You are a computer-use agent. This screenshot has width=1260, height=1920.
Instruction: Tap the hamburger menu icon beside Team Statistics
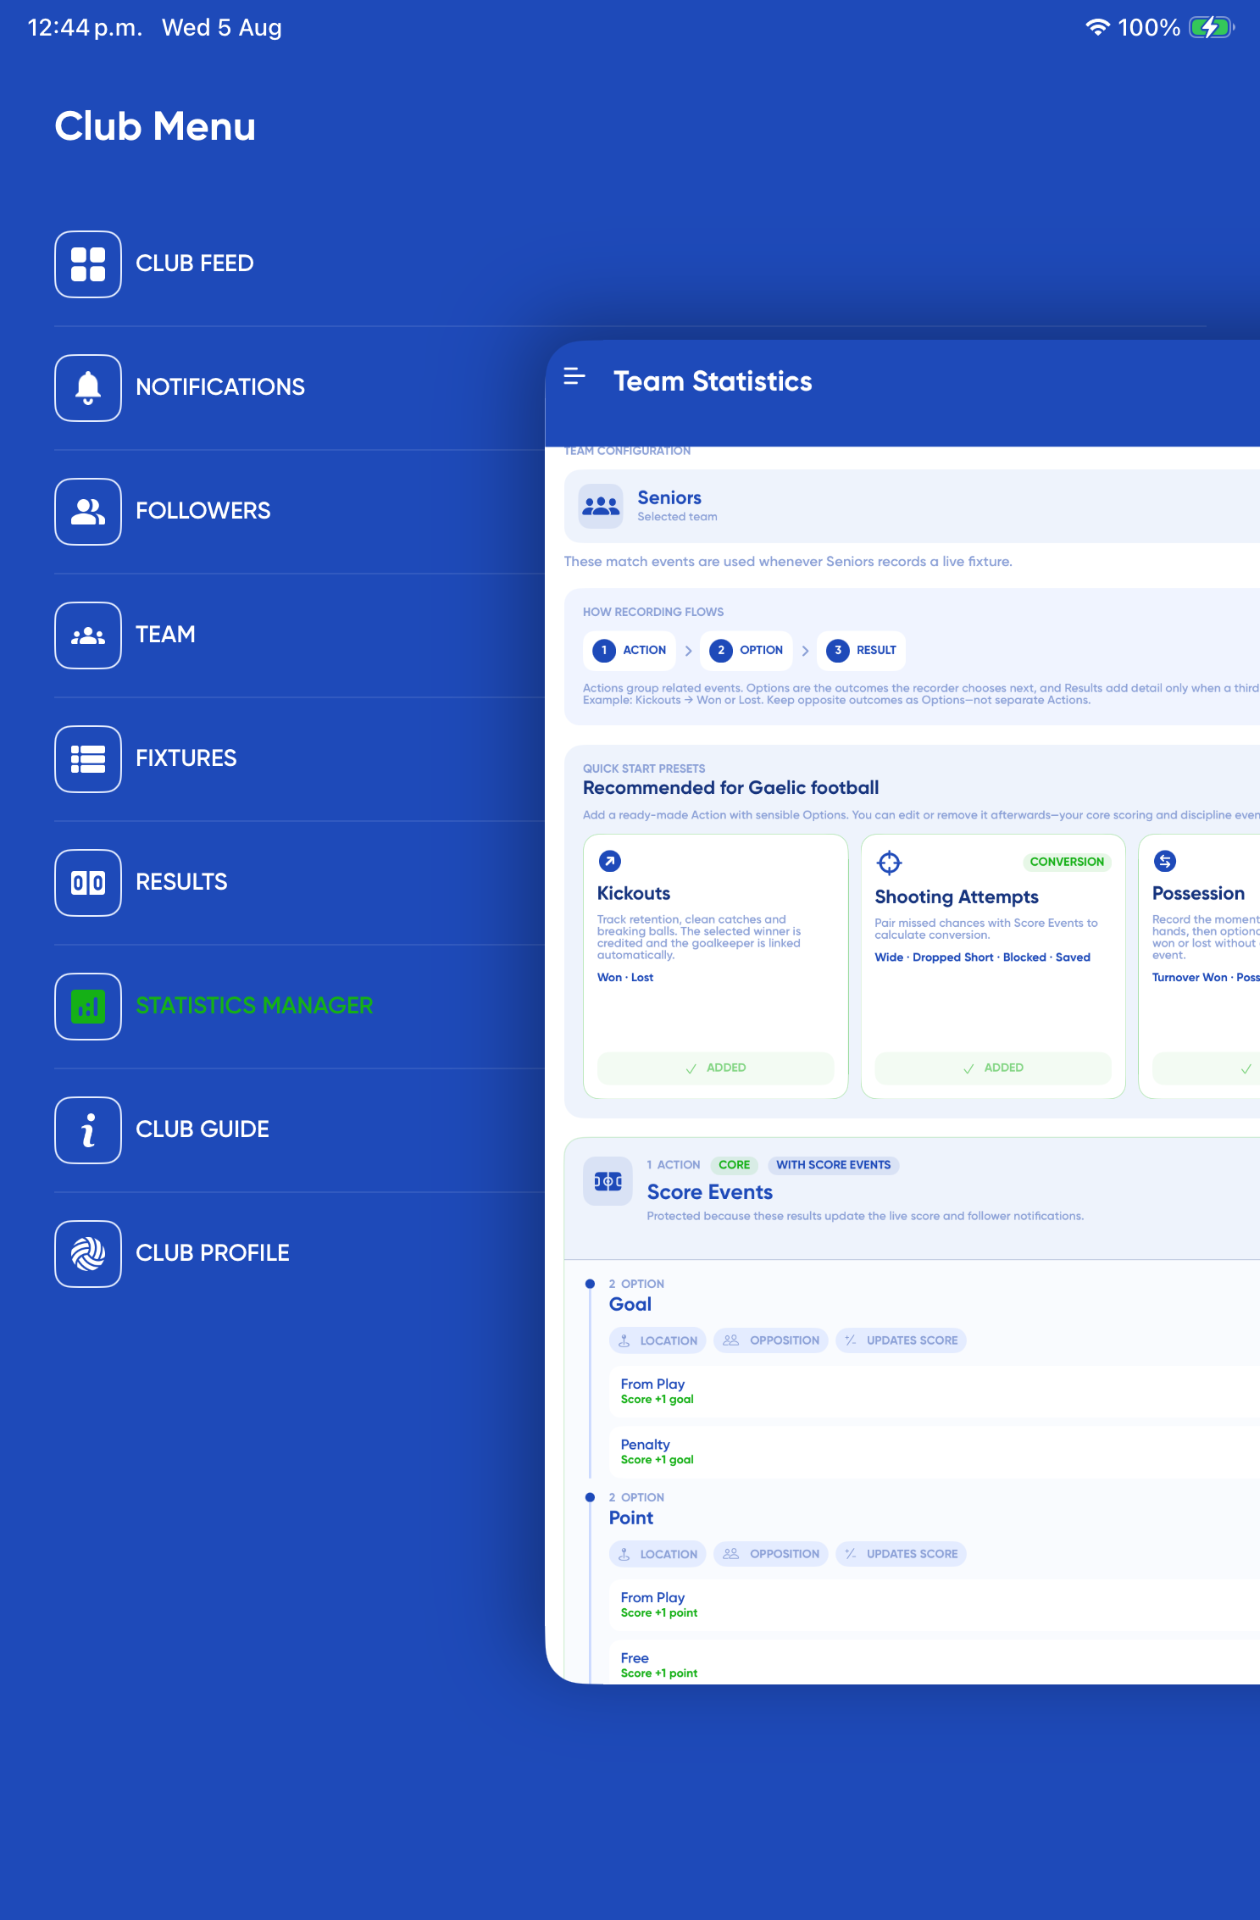pos(574,377)
